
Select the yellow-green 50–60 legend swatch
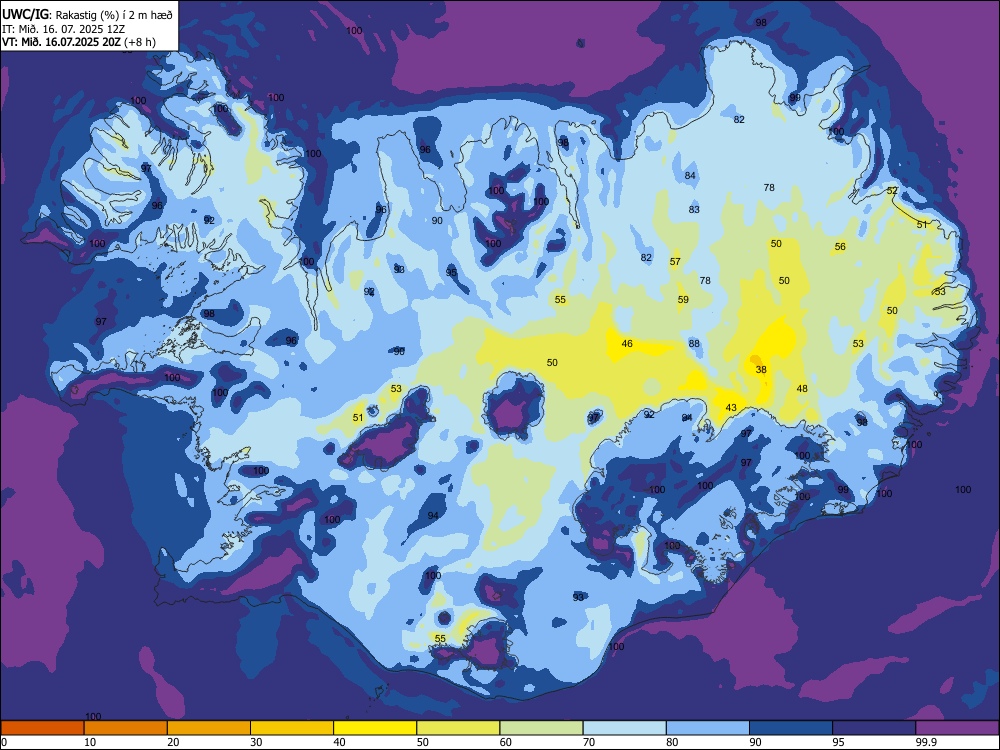coord(458,728)
